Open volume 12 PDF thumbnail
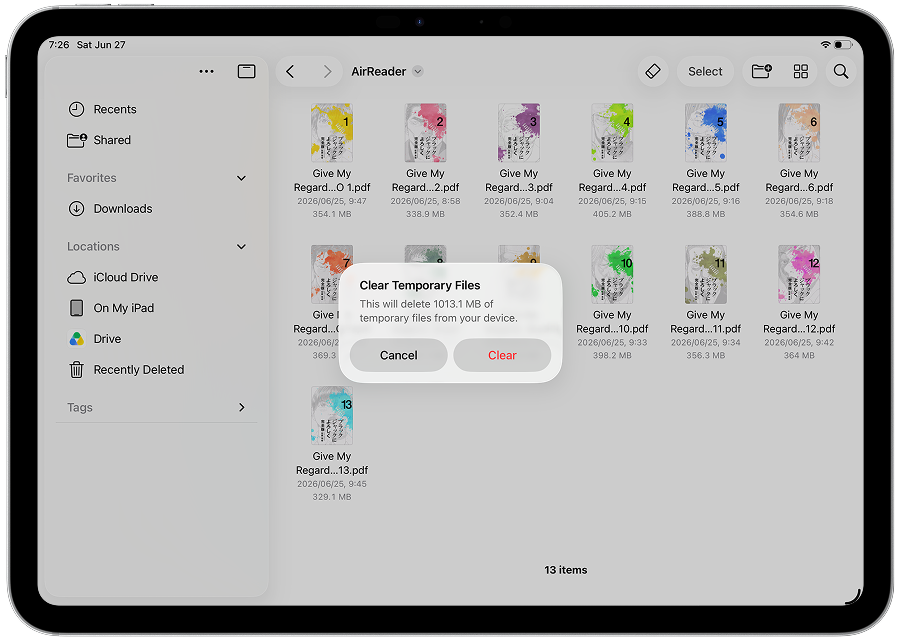The width and height of the screenshot is (902, 642). [799, 274]
